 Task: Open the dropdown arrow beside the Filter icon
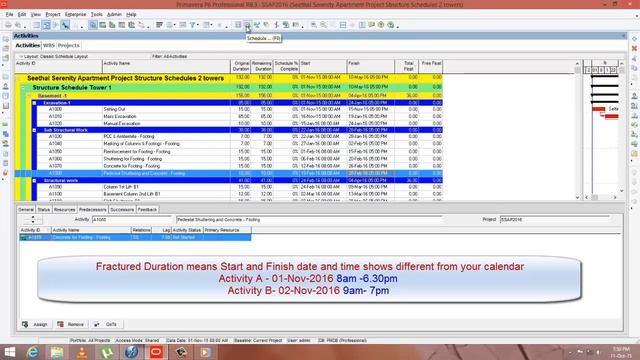click(198, 25)
